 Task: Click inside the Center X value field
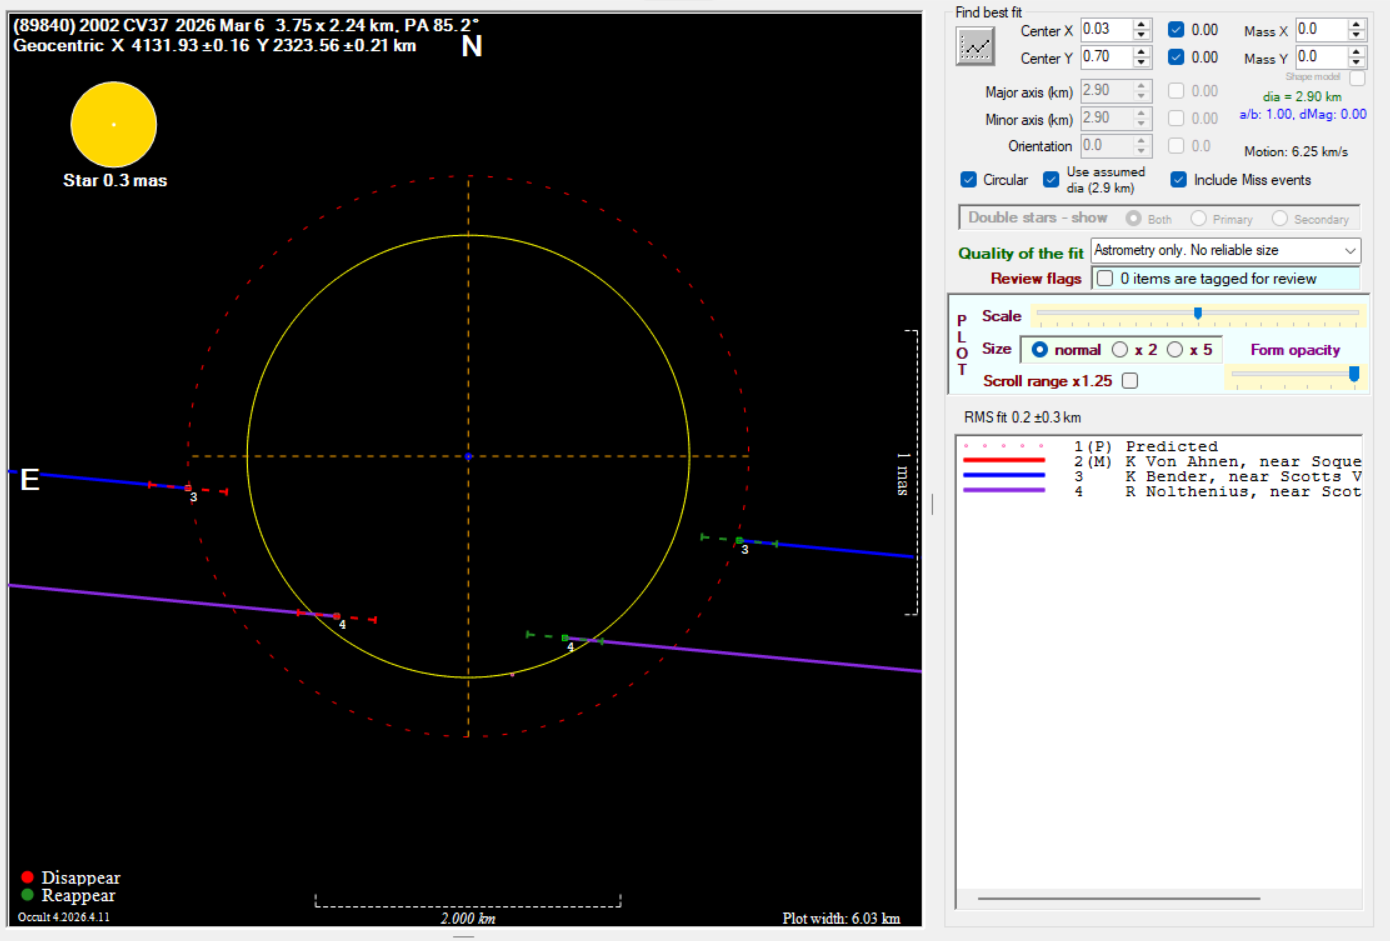[x=1105, y=30]
